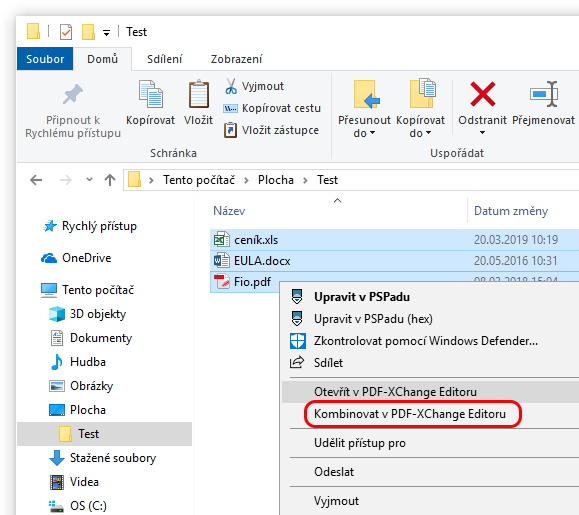Click the Kopírovat do folder icon

(x=422, y=93)
